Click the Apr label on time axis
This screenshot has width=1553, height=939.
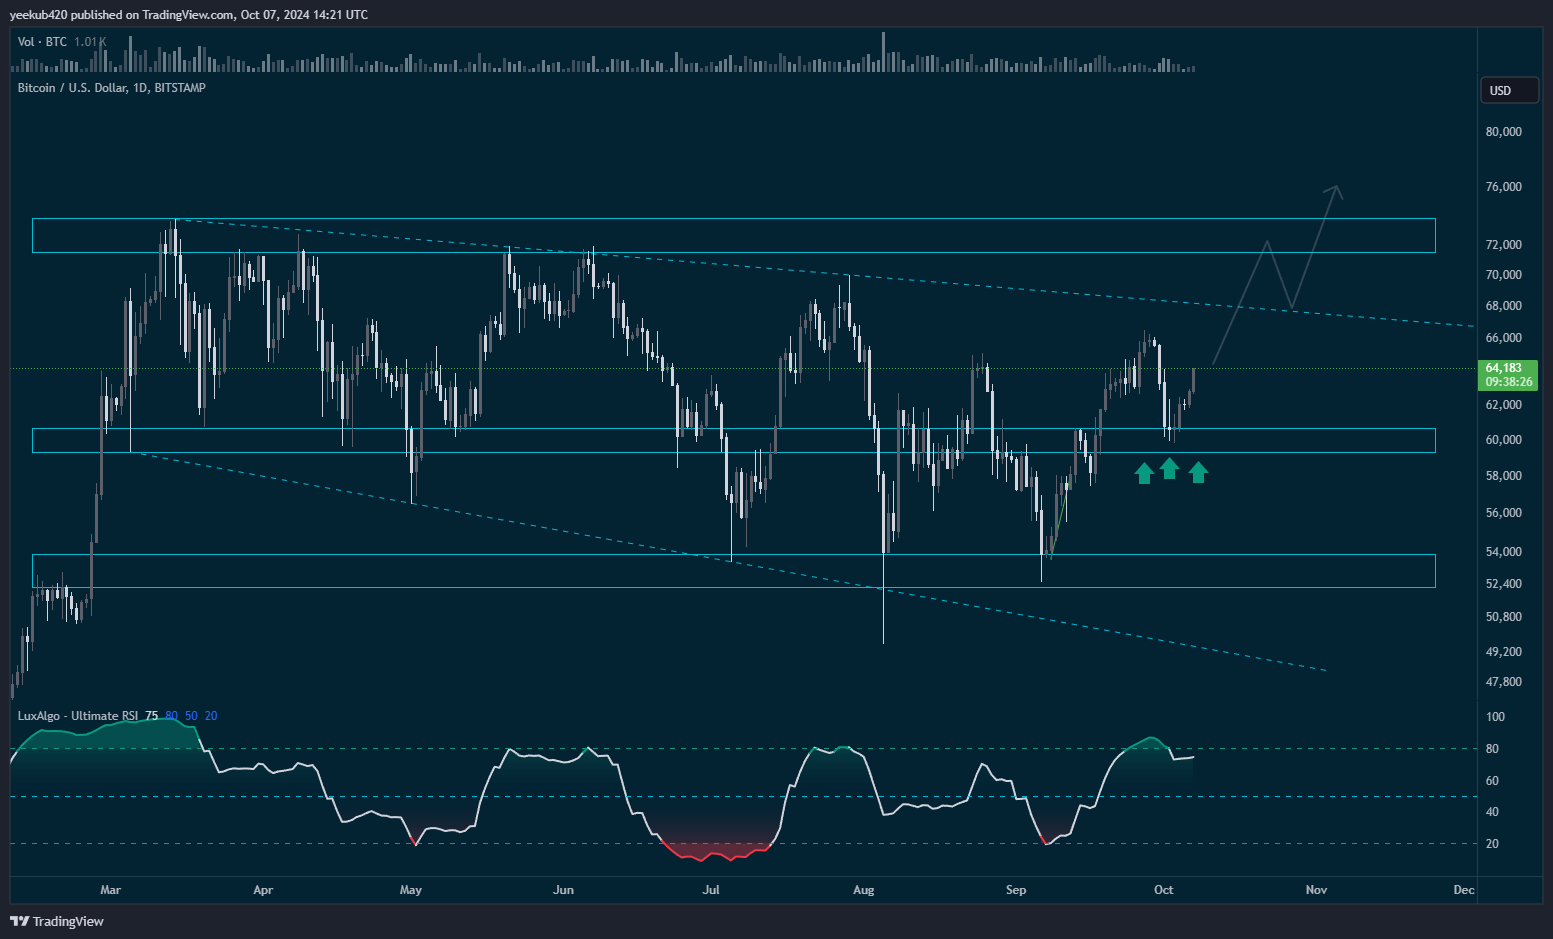pos(263,890)
